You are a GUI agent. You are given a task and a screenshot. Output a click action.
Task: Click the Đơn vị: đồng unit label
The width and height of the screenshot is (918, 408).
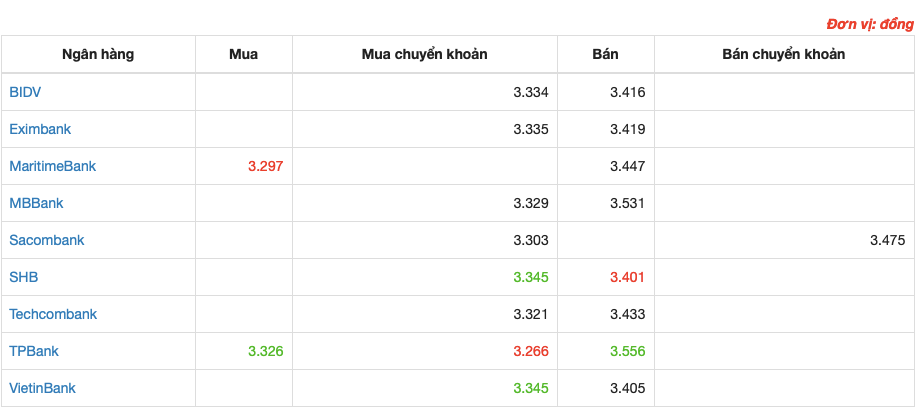[x=870, y=25]
